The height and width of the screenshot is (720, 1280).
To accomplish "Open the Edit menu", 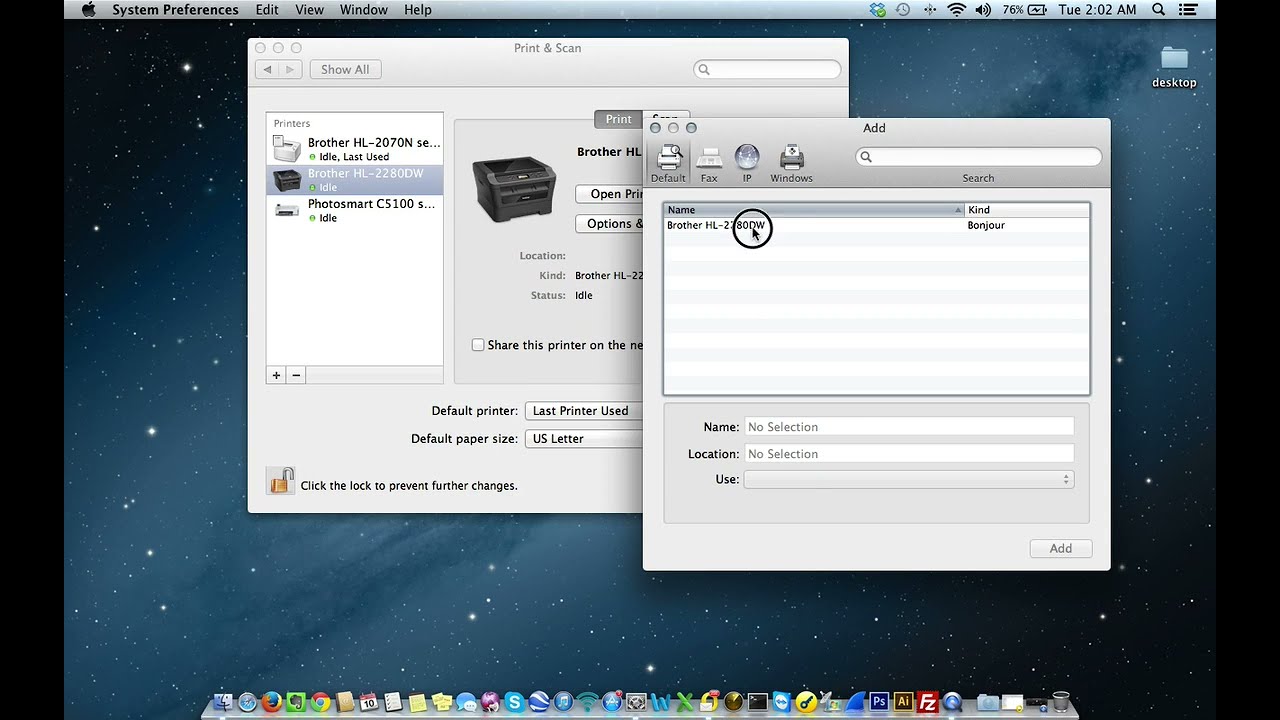I will point(267,10).
